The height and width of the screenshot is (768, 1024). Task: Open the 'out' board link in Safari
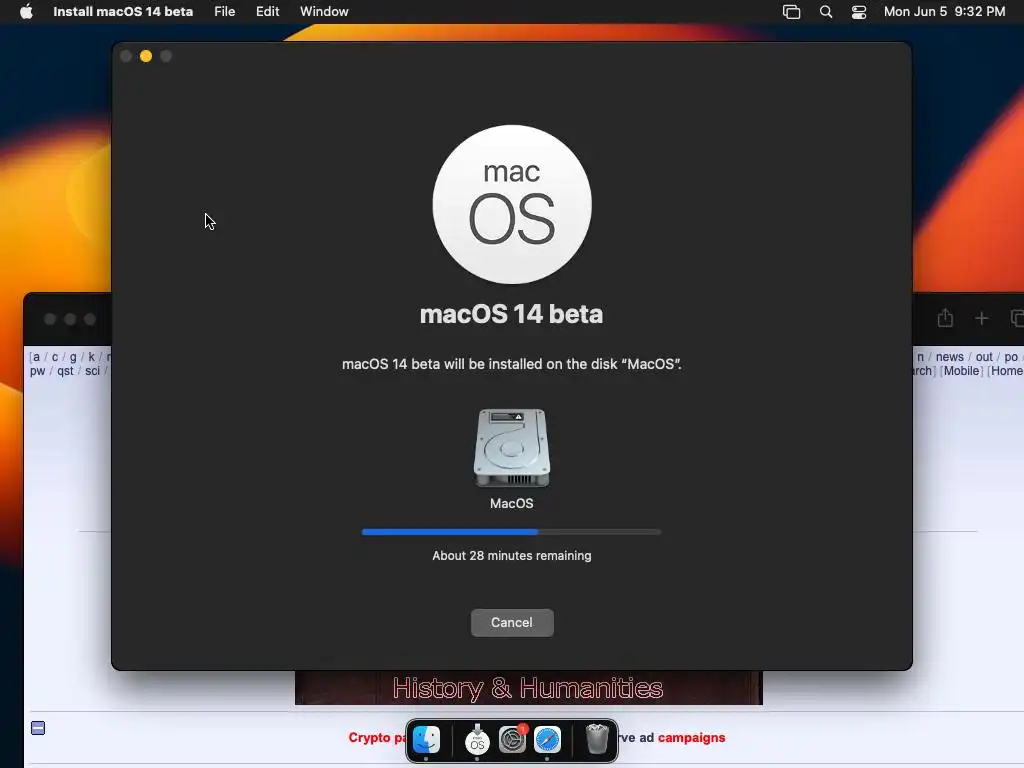[x=984, y=357]
